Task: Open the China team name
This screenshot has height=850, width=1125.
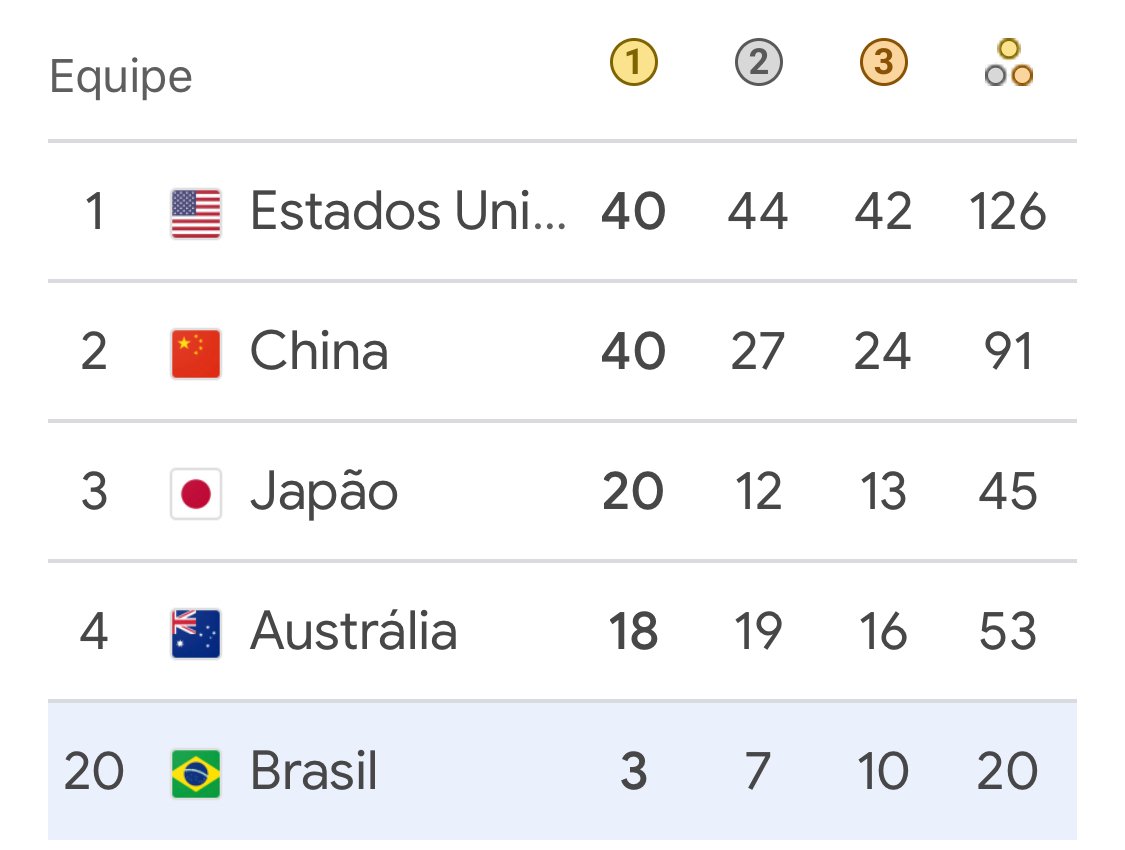Action: point(319,351)
